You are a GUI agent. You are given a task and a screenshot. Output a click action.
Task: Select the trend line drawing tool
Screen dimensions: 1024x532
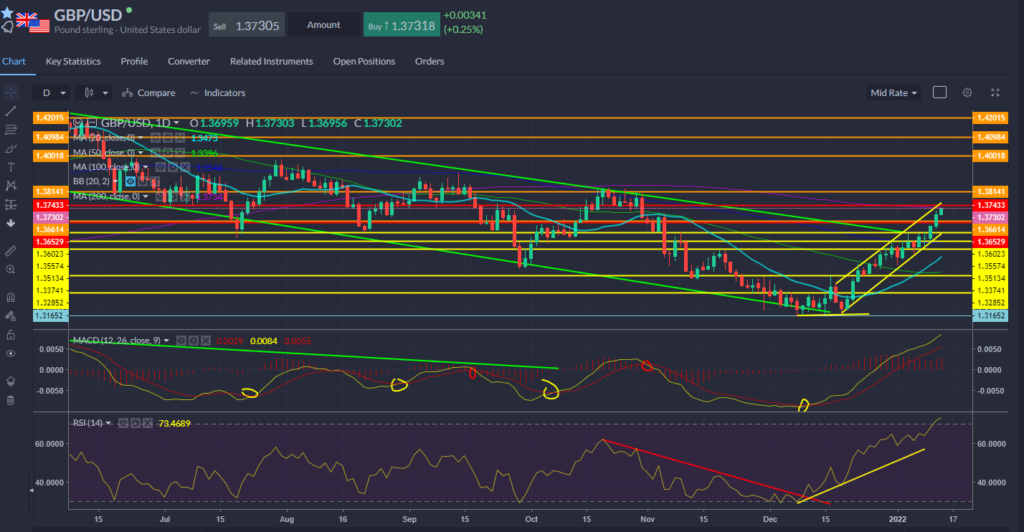click(x=10, y=110)
